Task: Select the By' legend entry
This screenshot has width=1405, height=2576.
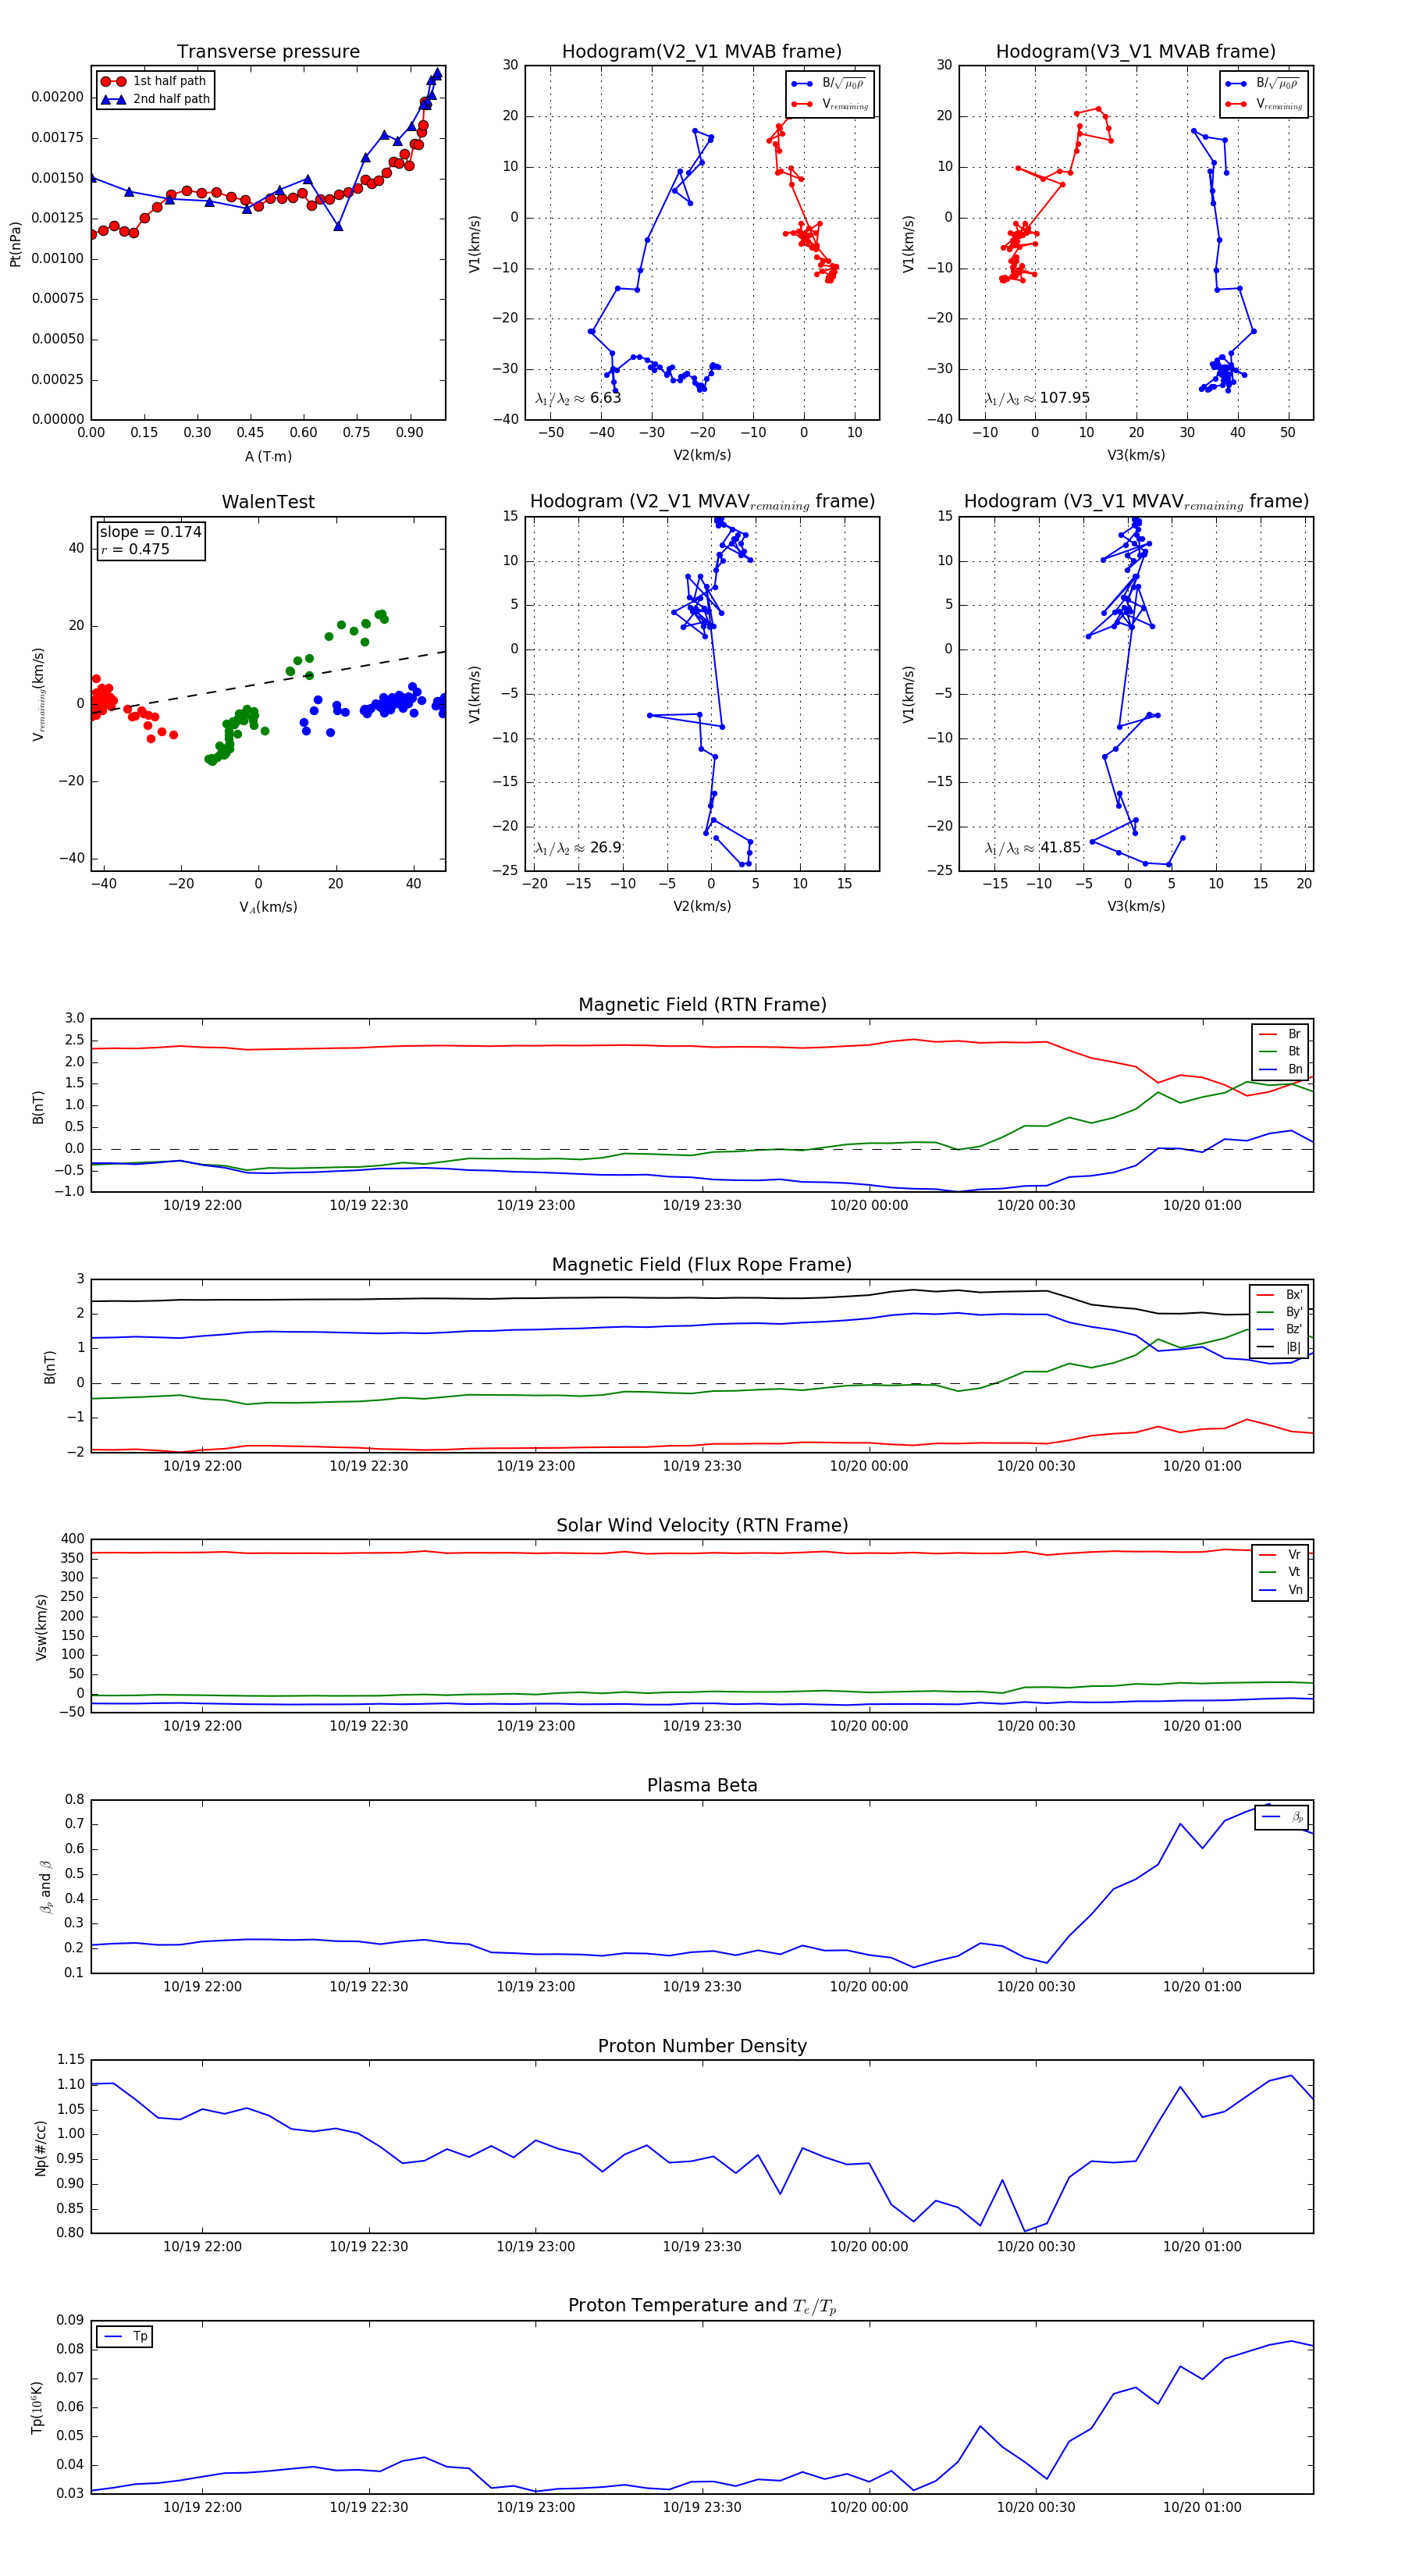Action: pos(1279,1312)
